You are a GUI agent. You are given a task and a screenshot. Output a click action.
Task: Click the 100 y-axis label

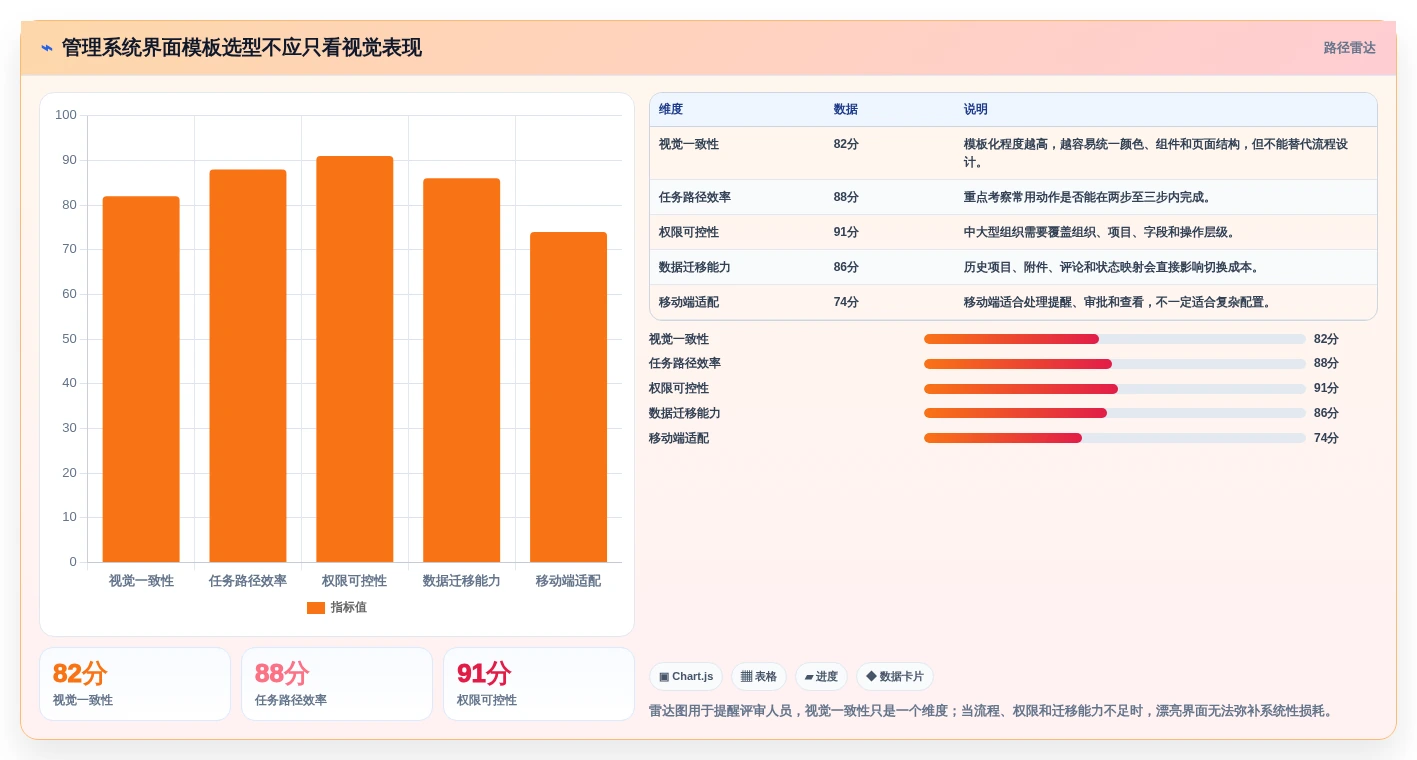click(66, 115)
